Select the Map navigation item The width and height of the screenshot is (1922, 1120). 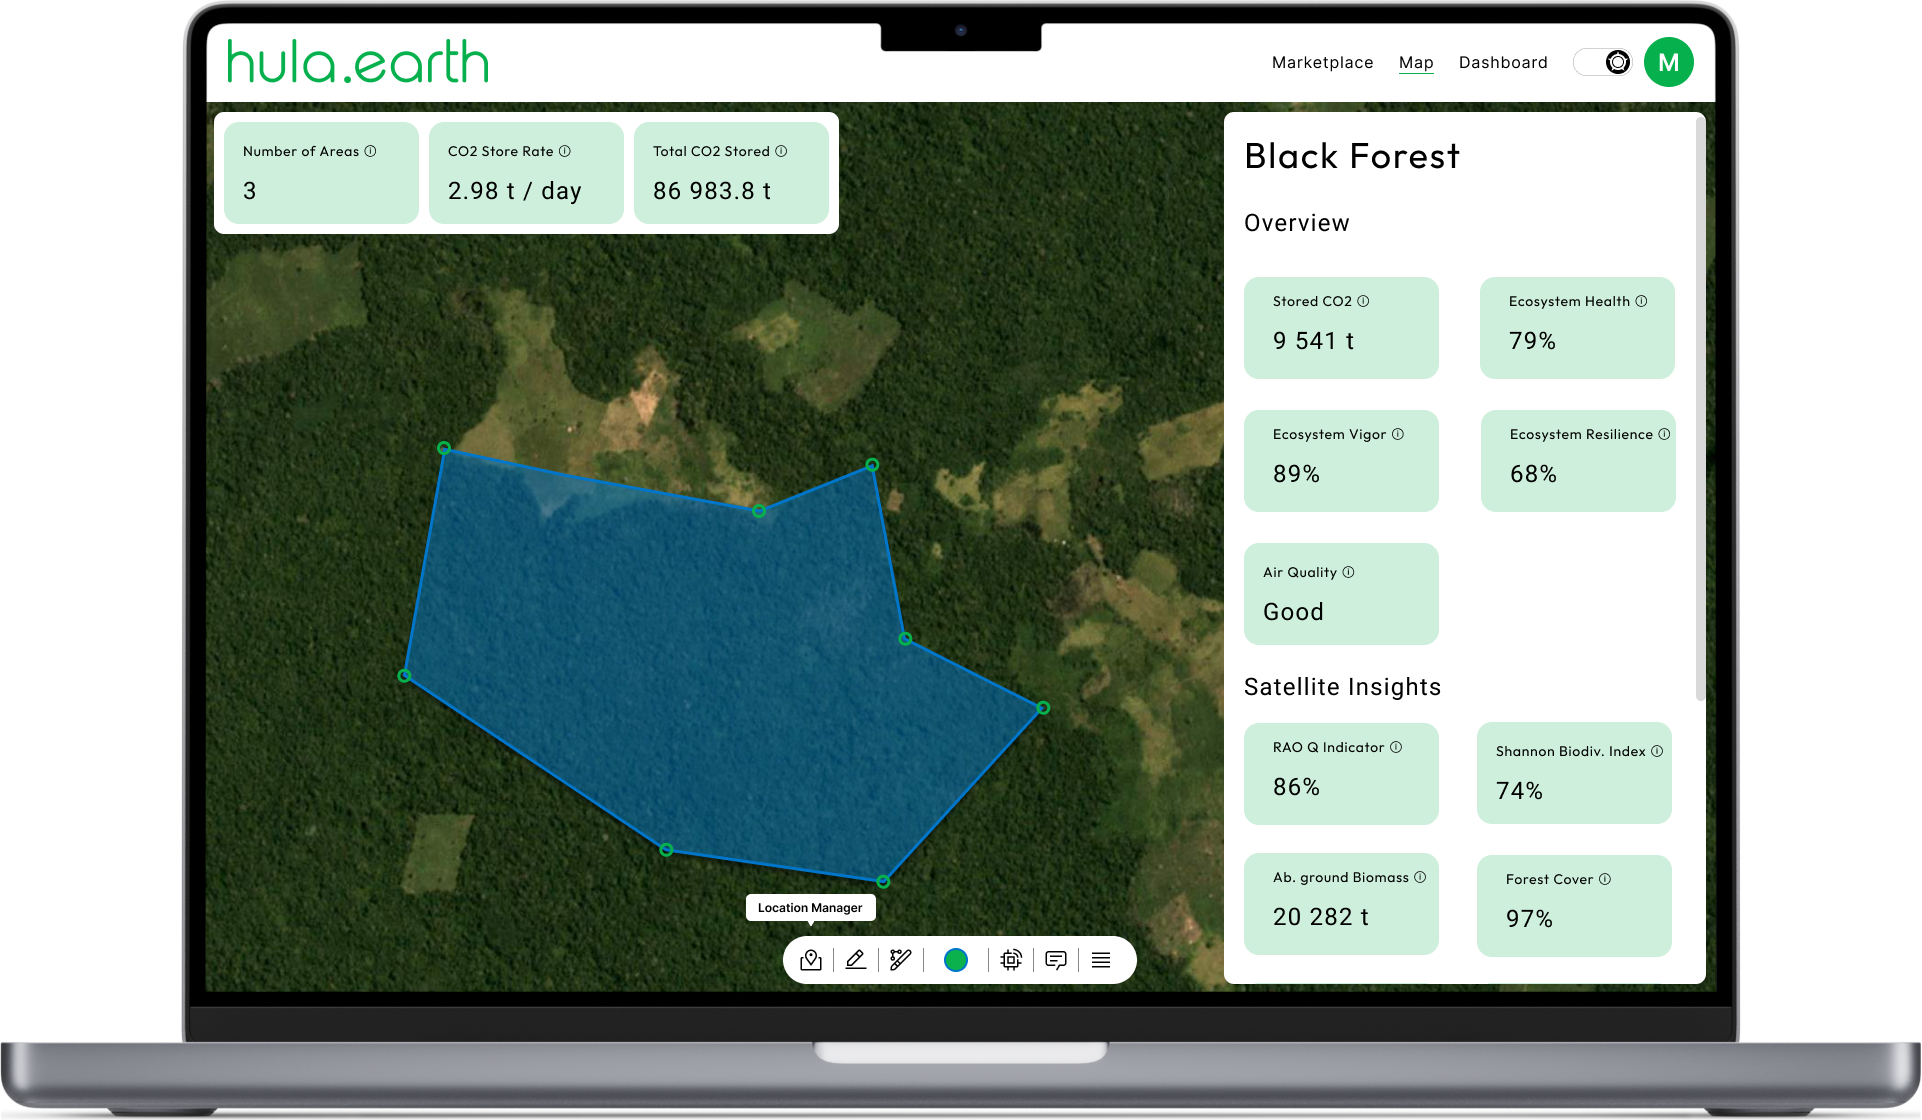click(x=1416, y=62)
